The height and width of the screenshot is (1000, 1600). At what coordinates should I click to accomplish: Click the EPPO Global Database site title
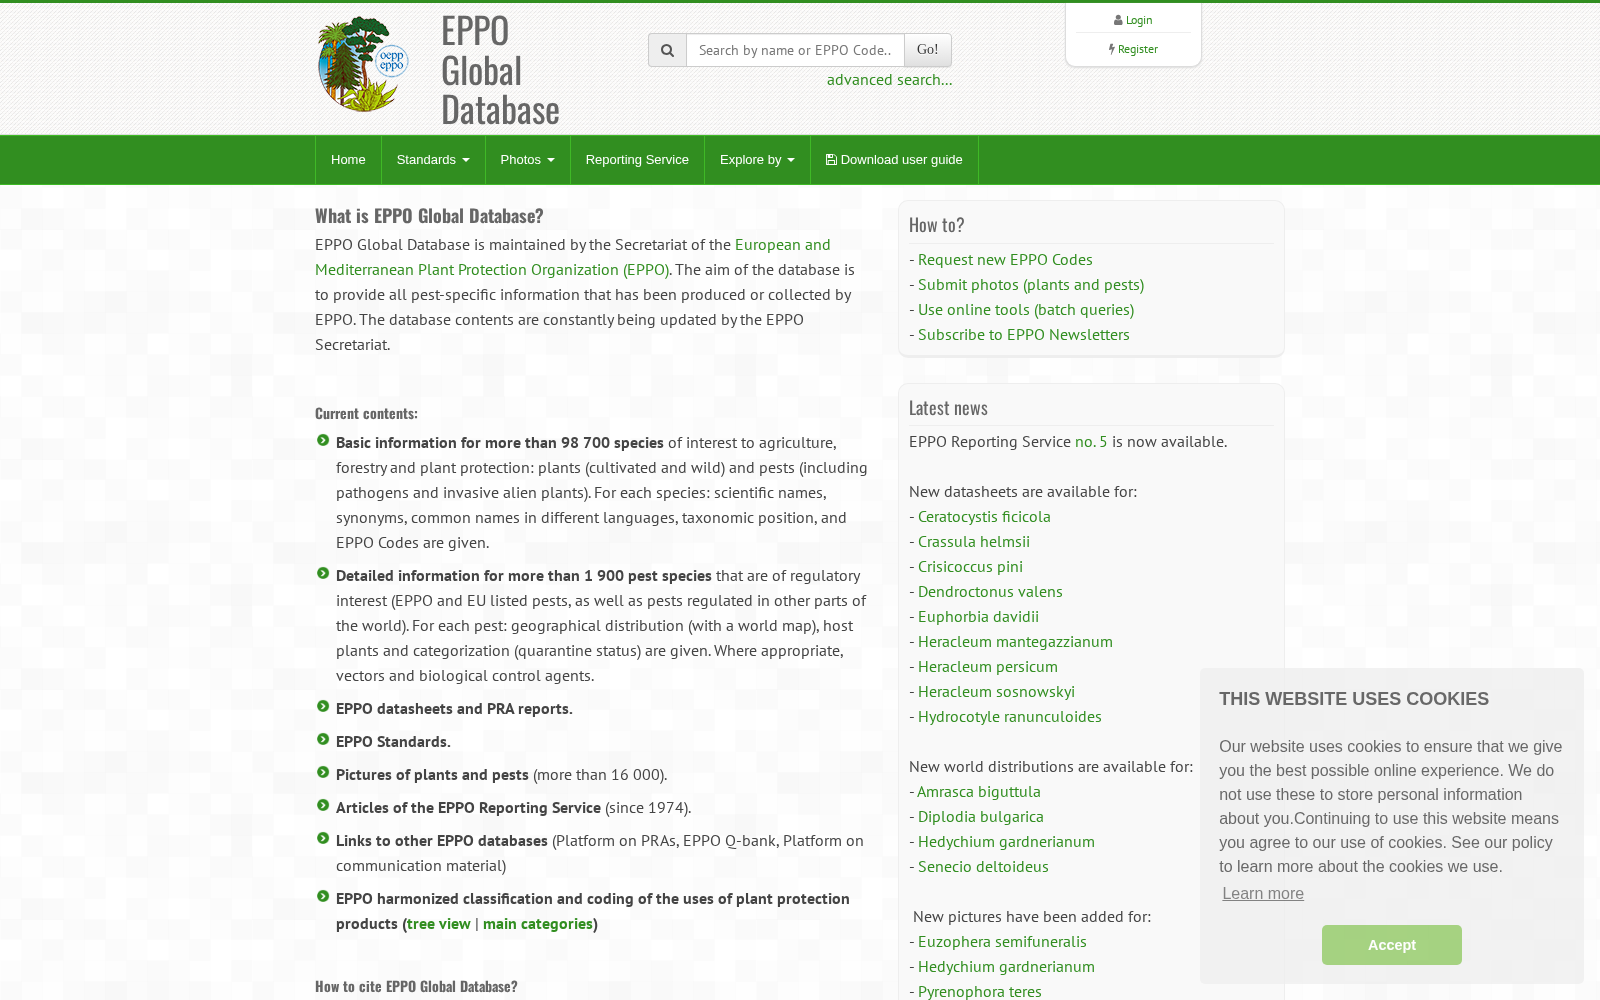[500, 70]
